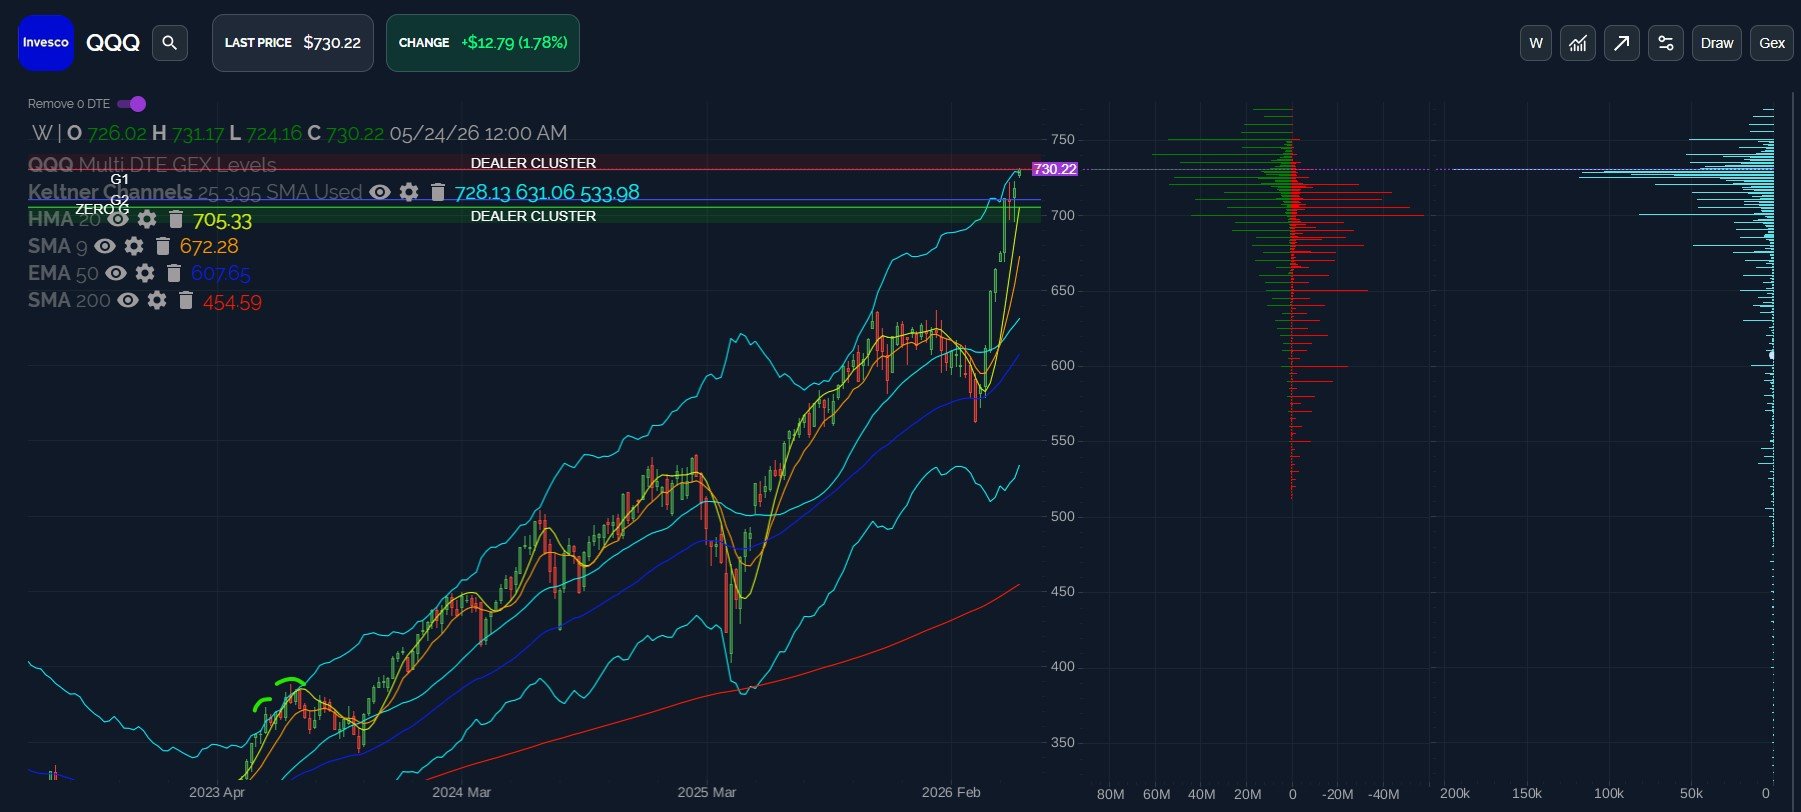
Task: Click the Invesco logo badge
Action: pos(46,43)
